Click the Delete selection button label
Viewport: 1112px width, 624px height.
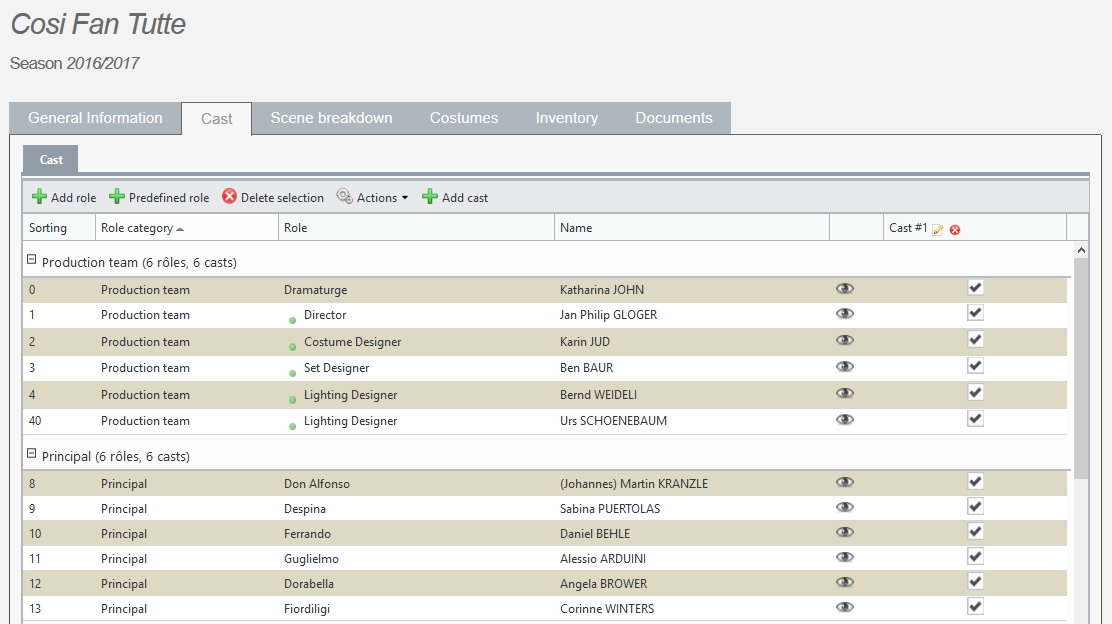(282, 198)
